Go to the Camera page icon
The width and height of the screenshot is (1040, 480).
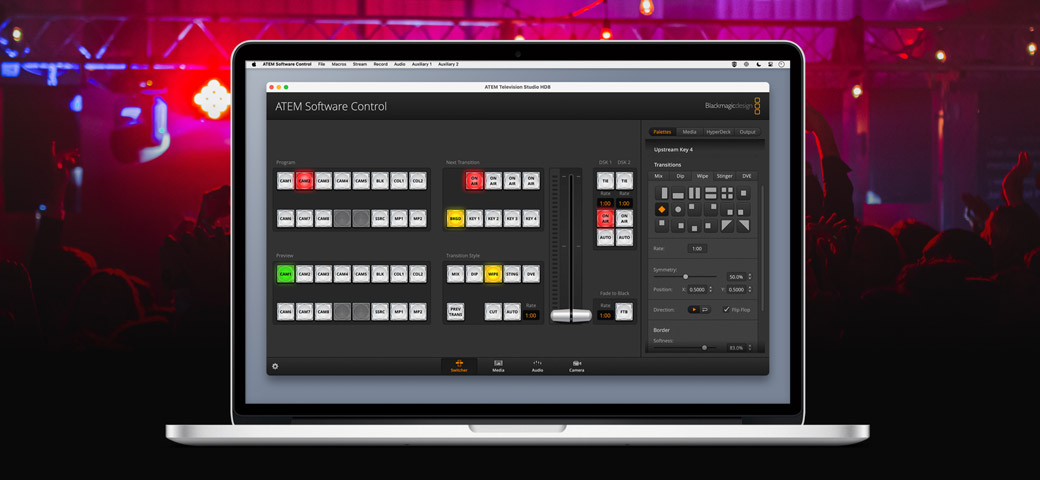(576, 365)
